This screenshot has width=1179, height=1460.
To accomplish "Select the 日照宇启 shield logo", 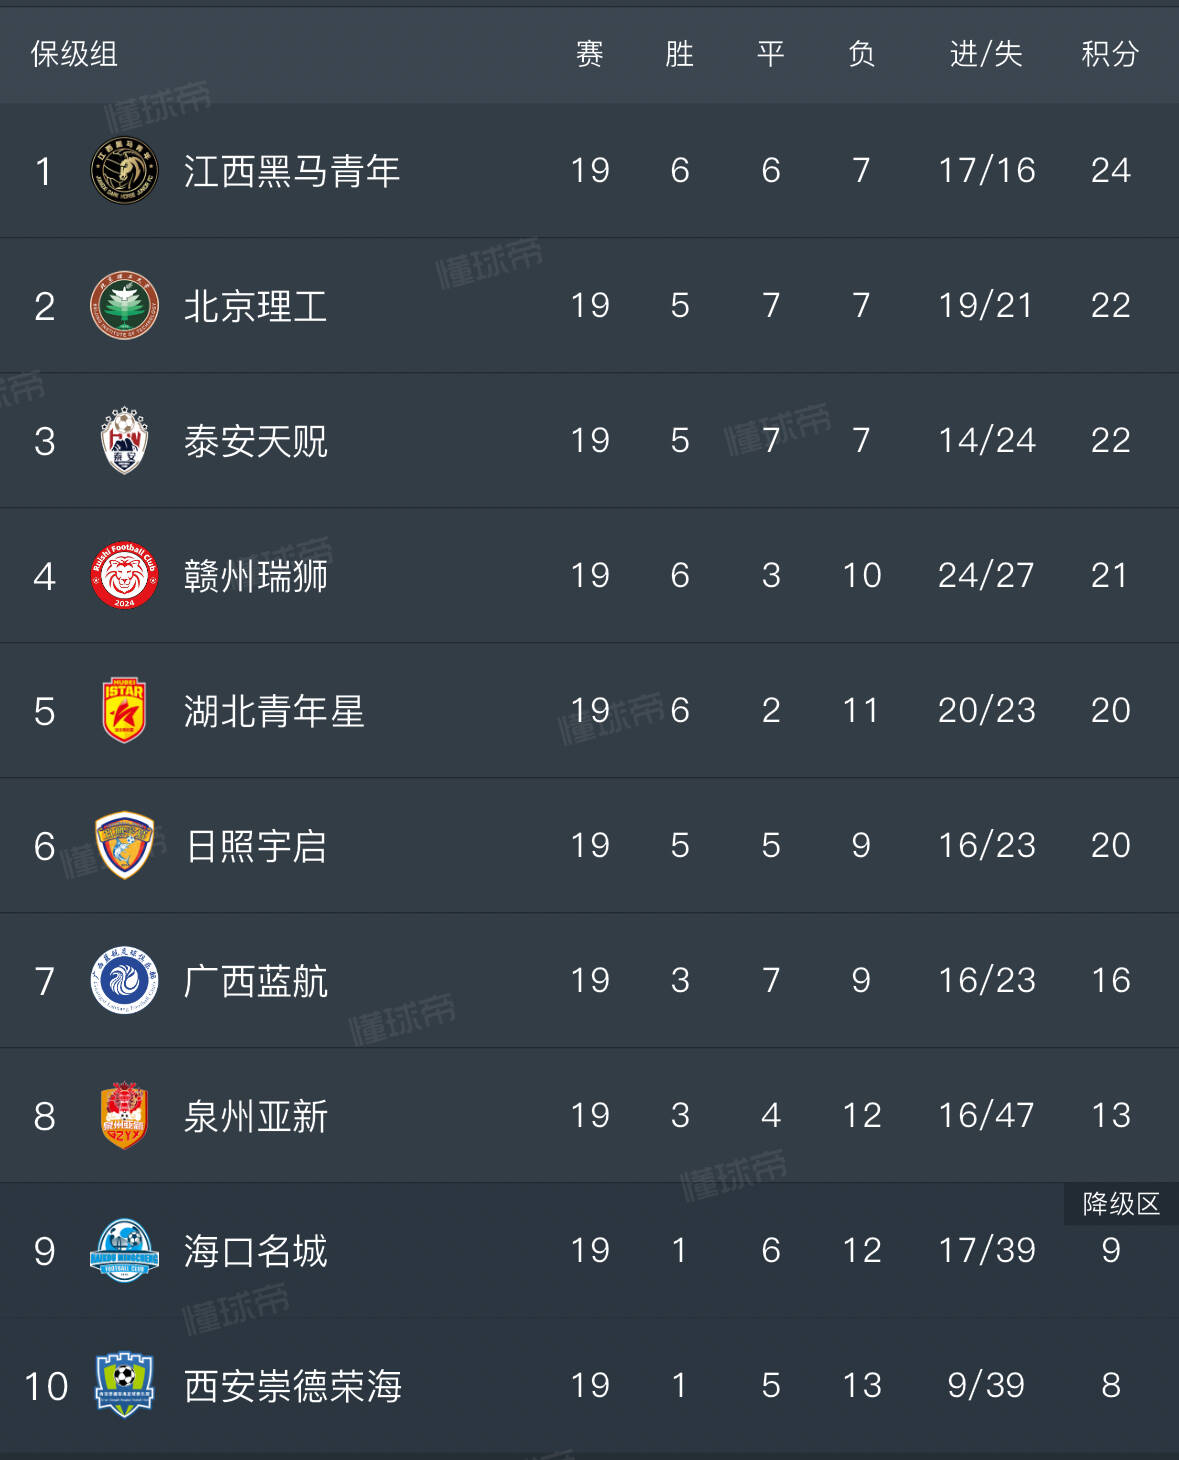I will [123, 845].
